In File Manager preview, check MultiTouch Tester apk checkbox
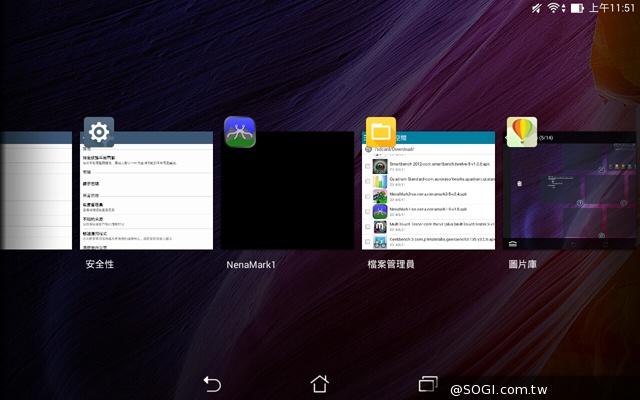Image resolution: width=640 pixels, height=400 pixels. (368, 227)
